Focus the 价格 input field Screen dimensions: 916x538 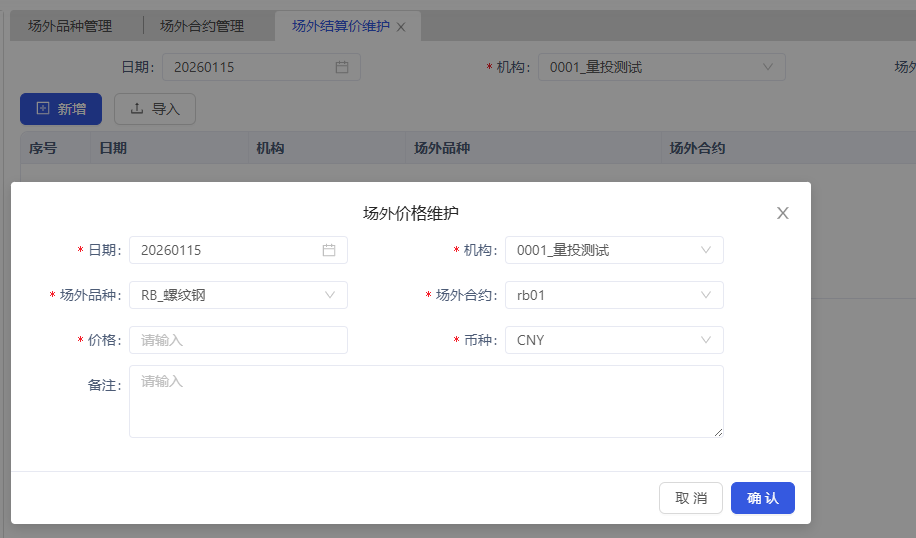(x=238, y=340)
